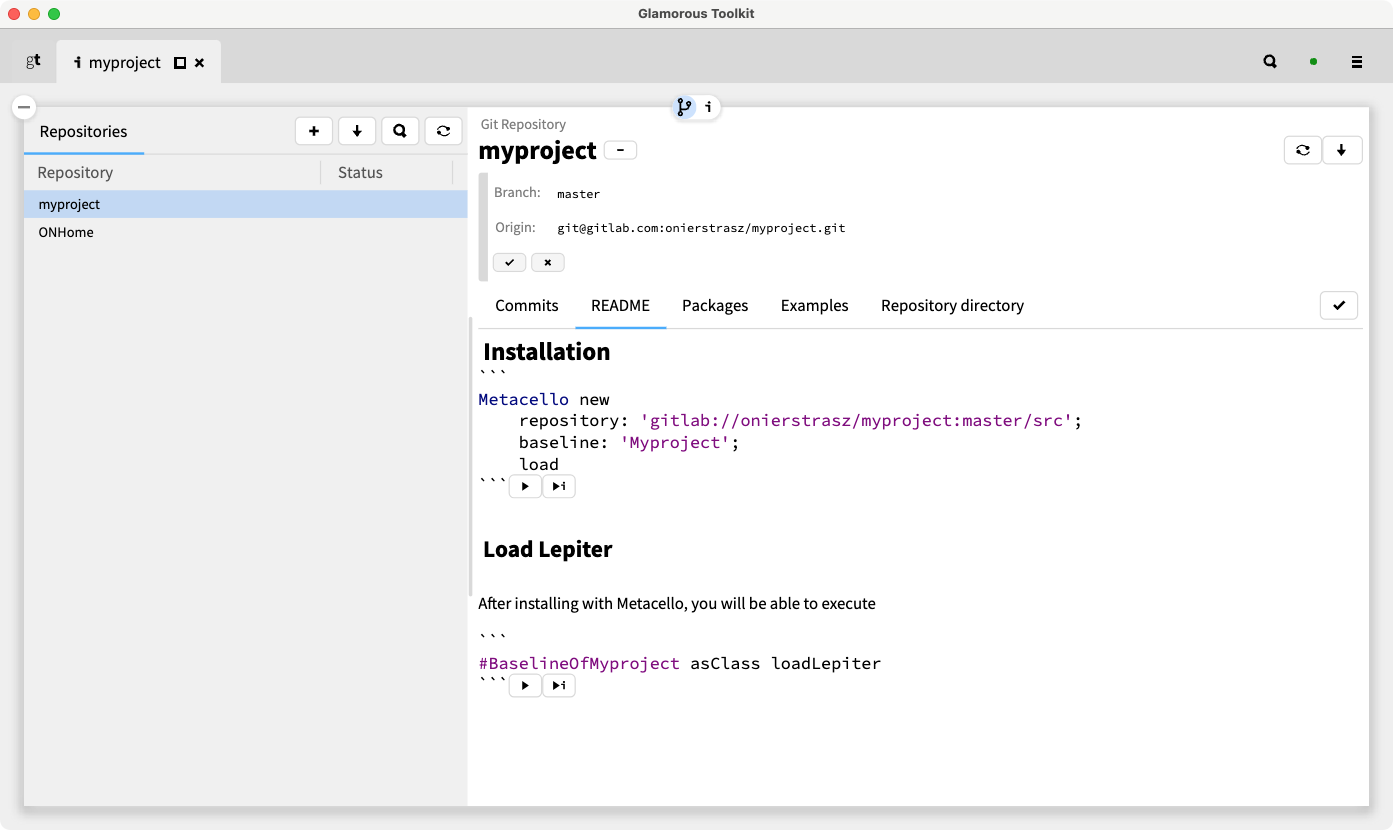Pull changes with the down-arrow button next to myproject refresh

coord(1342,150)
